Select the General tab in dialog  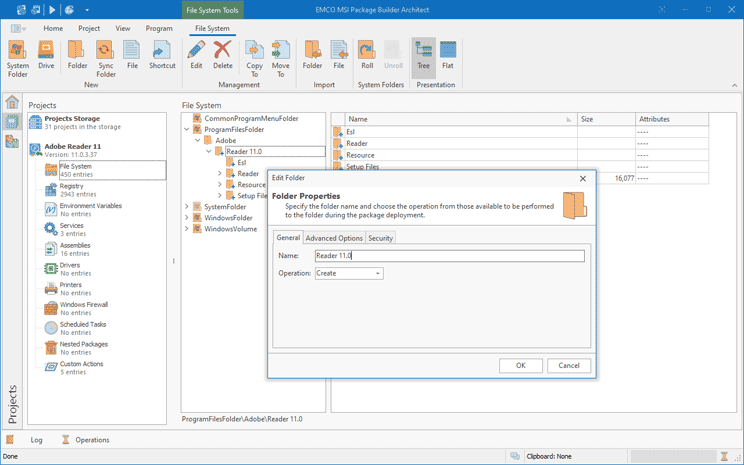[x=288, y=237]
